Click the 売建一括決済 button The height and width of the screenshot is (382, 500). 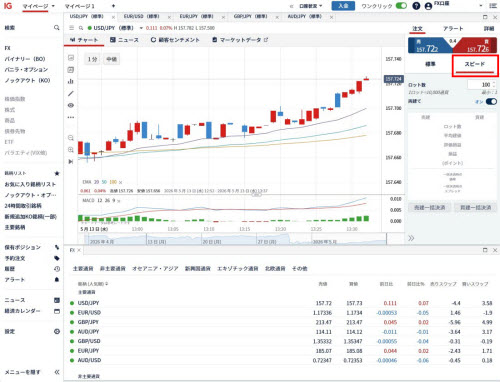pyautogui.click(x=429, y=208)
